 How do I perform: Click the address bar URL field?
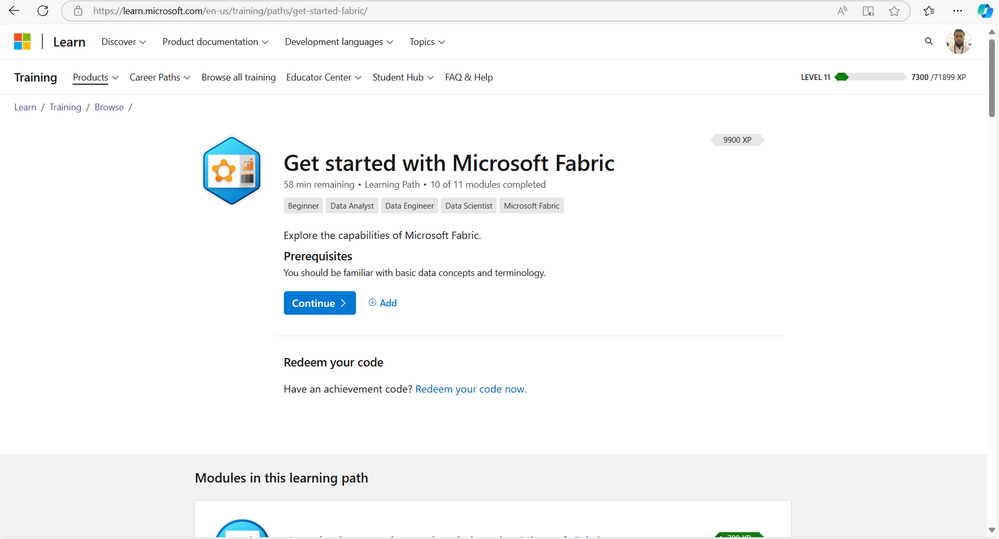(x=450, y=11)
